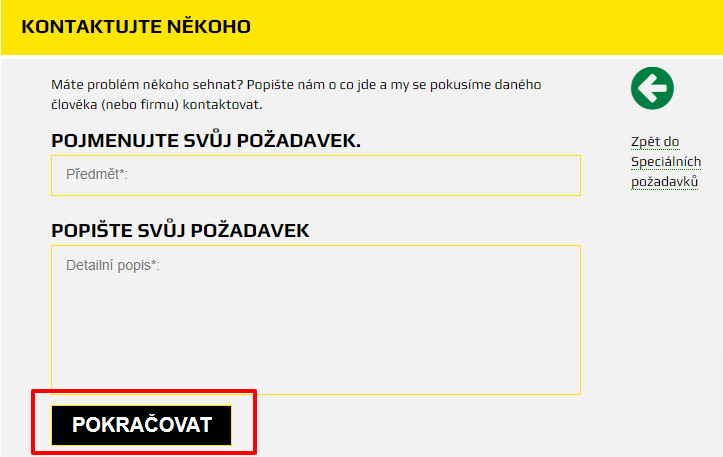Click the yellow header banner
Screen dimensions: 723x457
tap(362, 27)
